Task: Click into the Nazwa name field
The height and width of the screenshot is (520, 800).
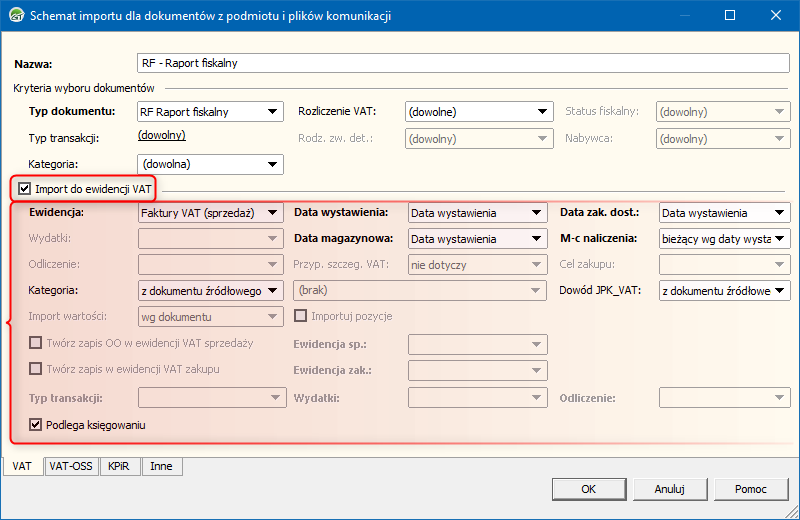Action: [x=463, y=63]
